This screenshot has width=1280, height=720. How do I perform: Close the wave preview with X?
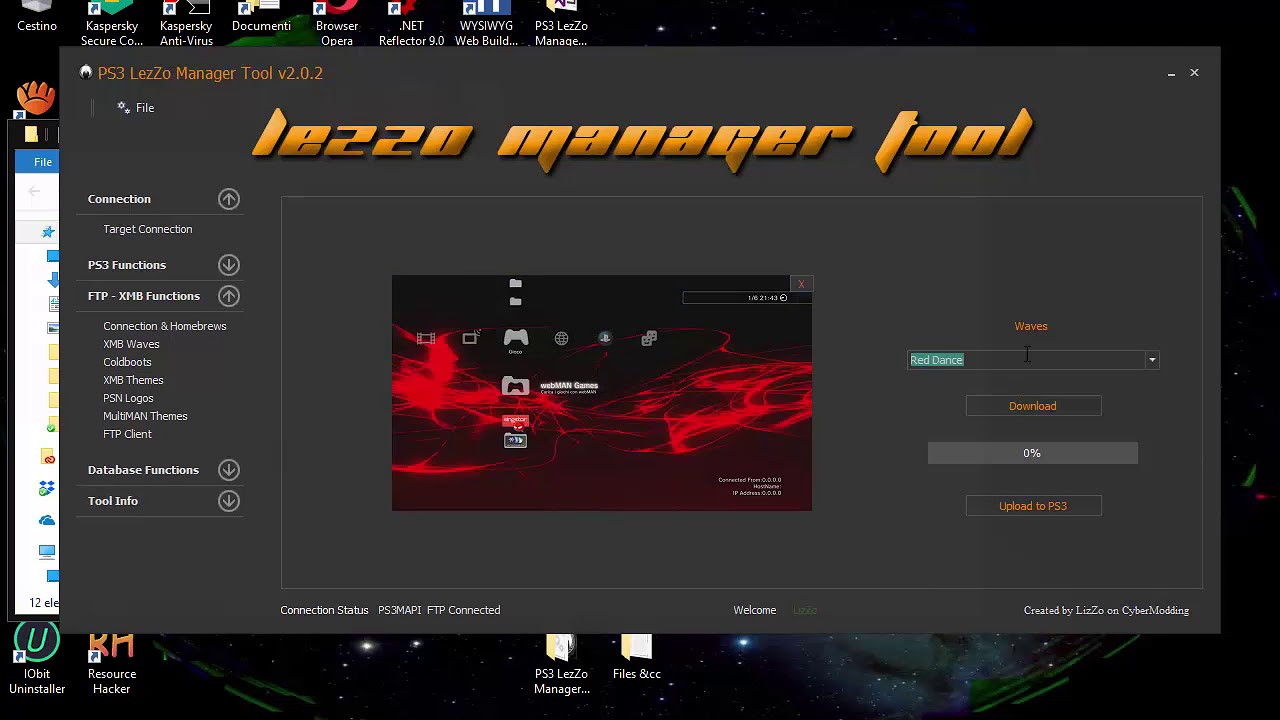[x=801, y=284]
